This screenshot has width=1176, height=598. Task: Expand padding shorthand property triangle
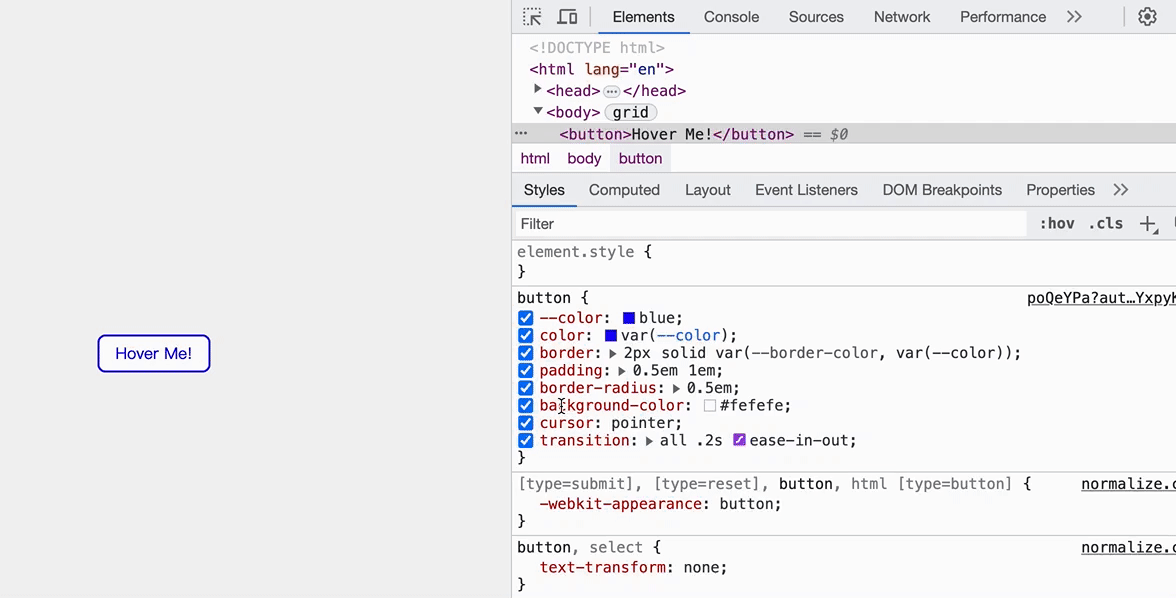pos(622,371)
